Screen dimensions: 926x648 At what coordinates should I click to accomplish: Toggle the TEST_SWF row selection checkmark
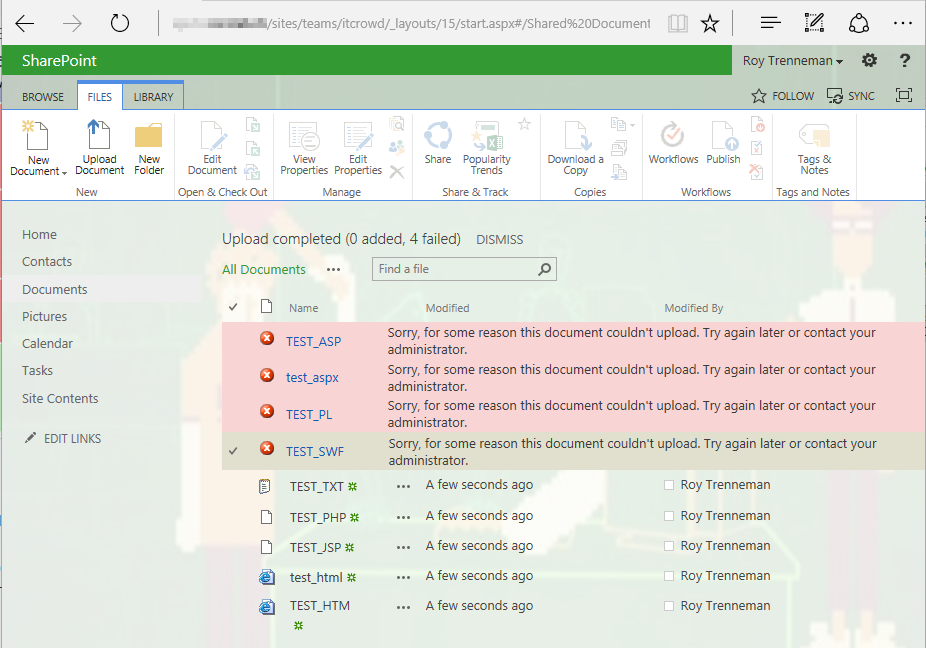pos(233,451)
